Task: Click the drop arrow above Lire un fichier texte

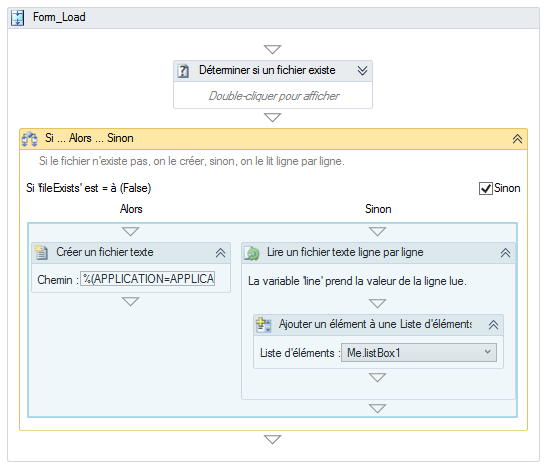Action: point(377,232)
